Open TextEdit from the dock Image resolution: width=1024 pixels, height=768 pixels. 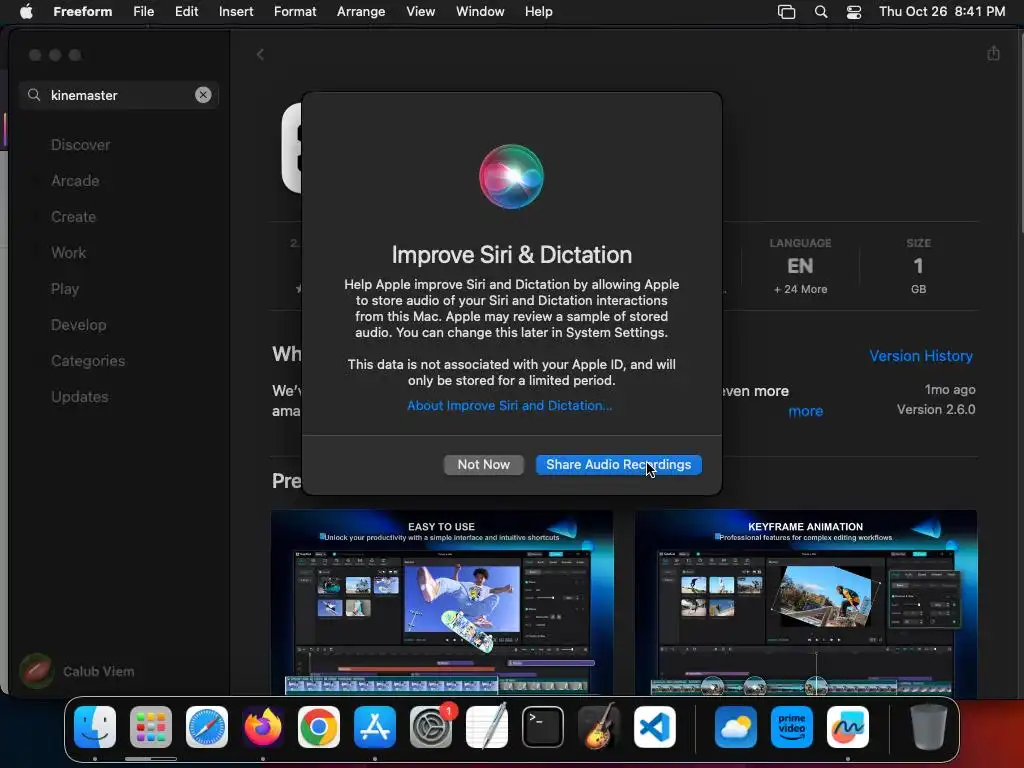(487, 727)
